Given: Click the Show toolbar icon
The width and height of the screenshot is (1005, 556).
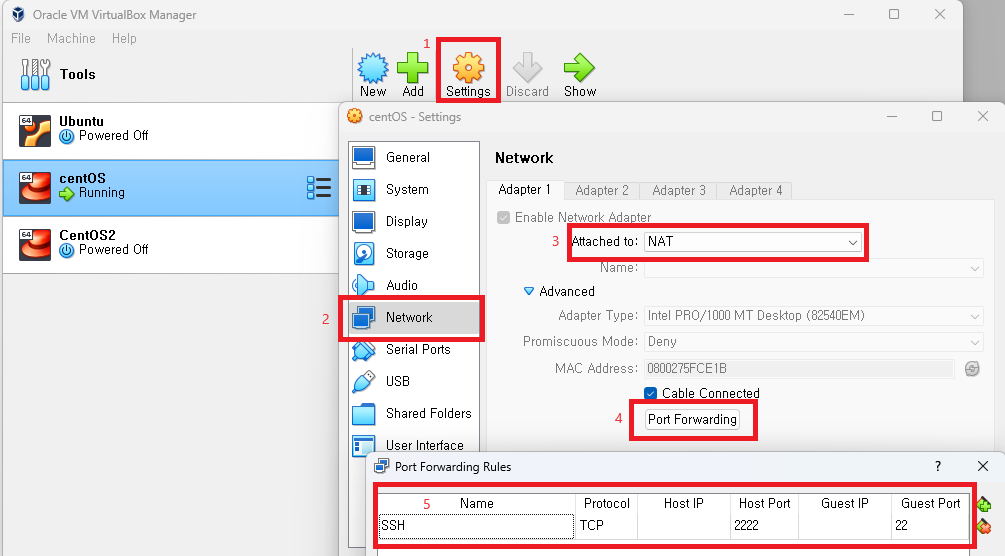Looking at the screenshot, I should [580, 74].
